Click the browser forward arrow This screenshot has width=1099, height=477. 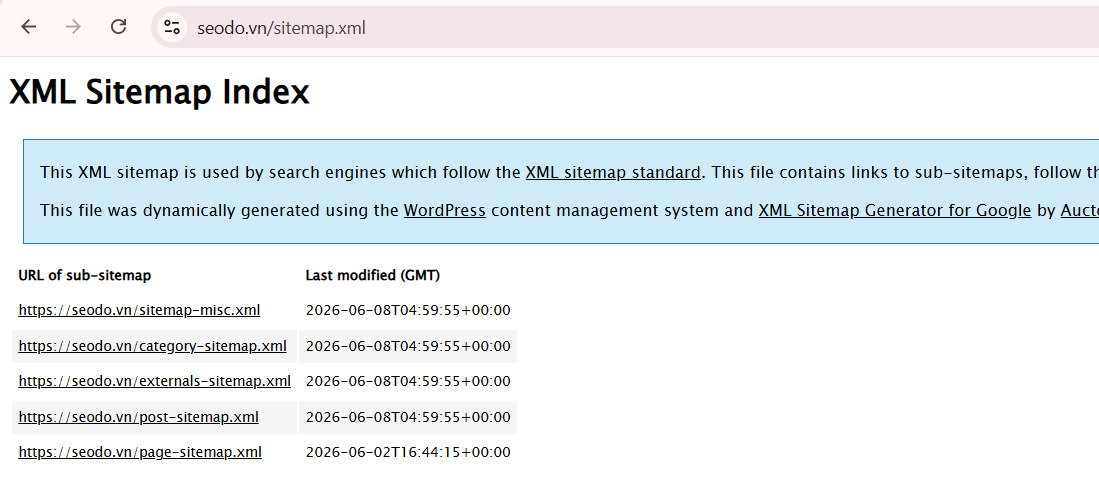click(x=73, y=27)
